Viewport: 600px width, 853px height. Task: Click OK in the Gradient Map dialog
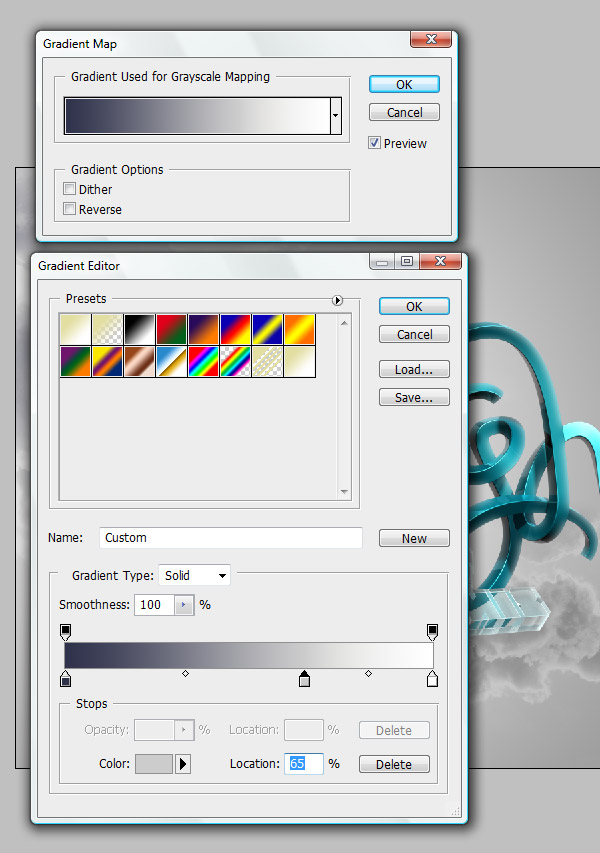coord(404,84)
